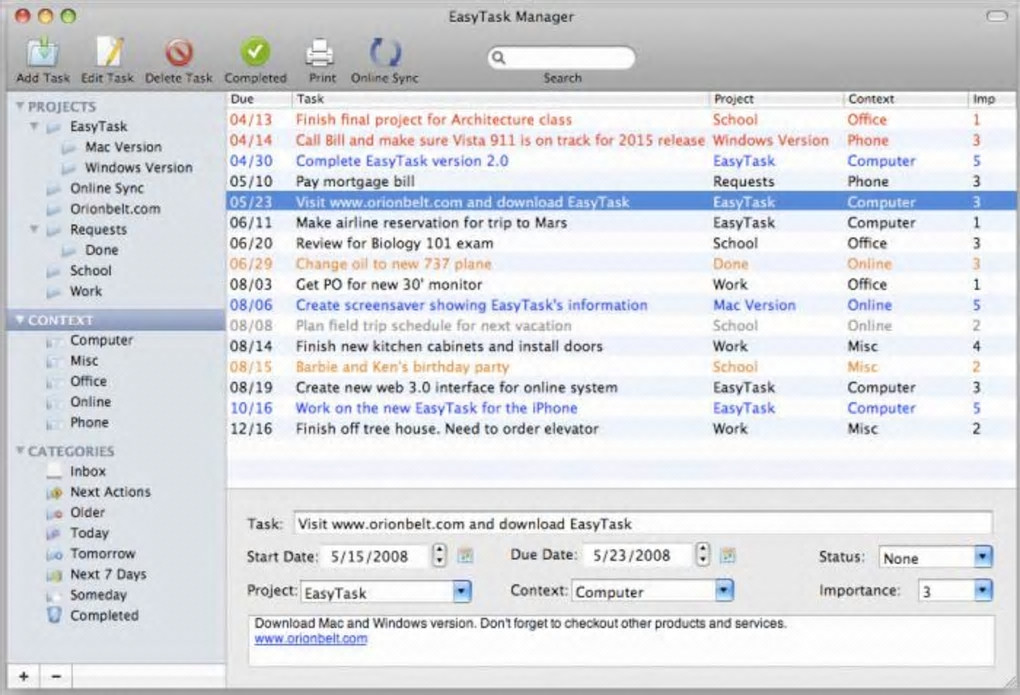Click the Due Date stepper arrows

[x=703, y=555]
